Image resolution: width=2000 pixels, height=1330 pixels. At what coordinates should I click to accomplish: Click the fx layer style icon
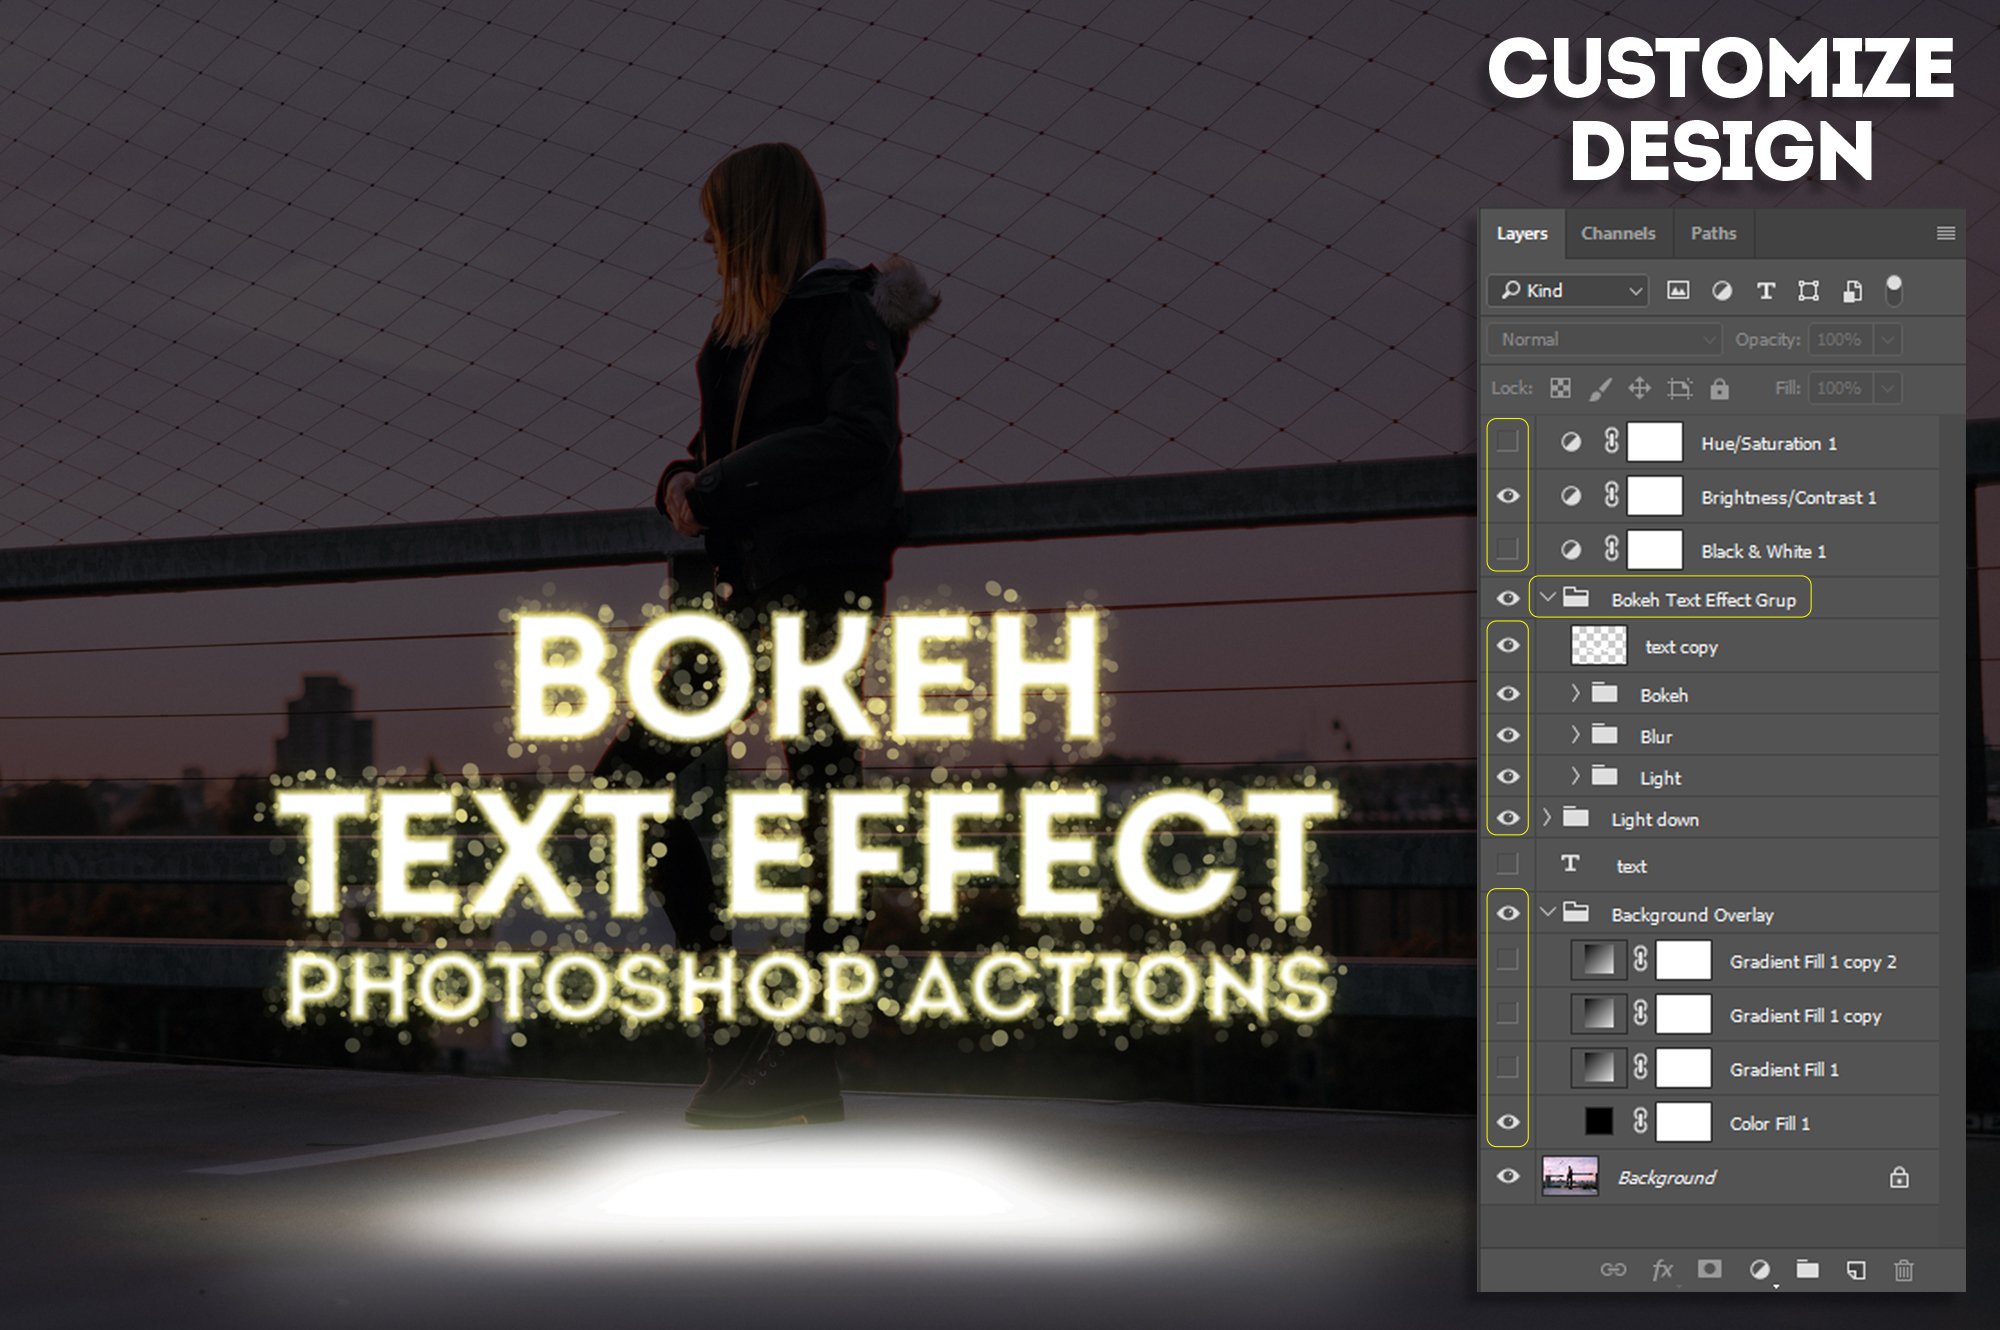tap(1662, 1269)
